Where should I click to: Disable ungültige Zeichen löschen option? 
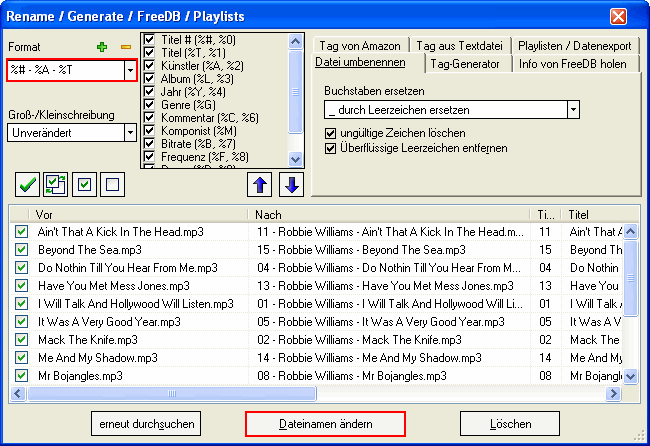(x=330, y=133)
